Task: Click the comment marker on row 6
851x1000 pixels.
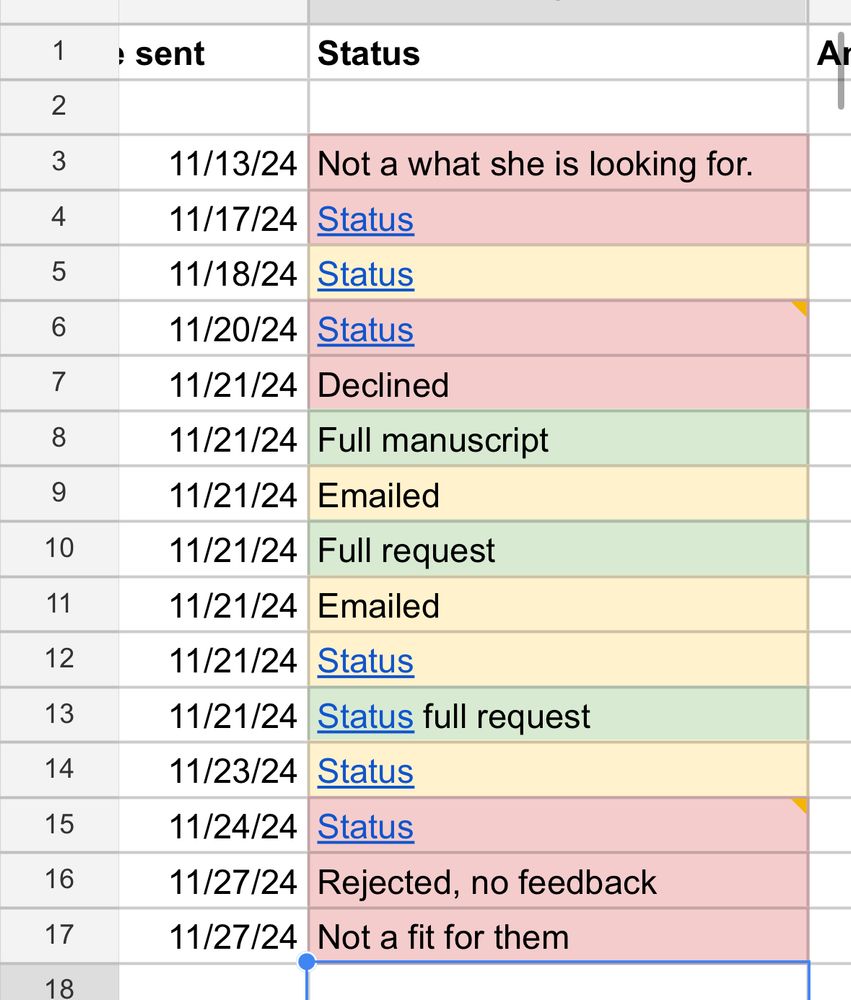Action: pyautogui.click(x=801, y=307)
